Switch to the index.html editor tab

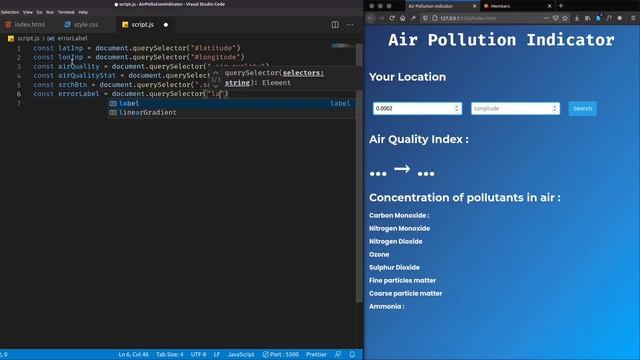click(25, 24)
